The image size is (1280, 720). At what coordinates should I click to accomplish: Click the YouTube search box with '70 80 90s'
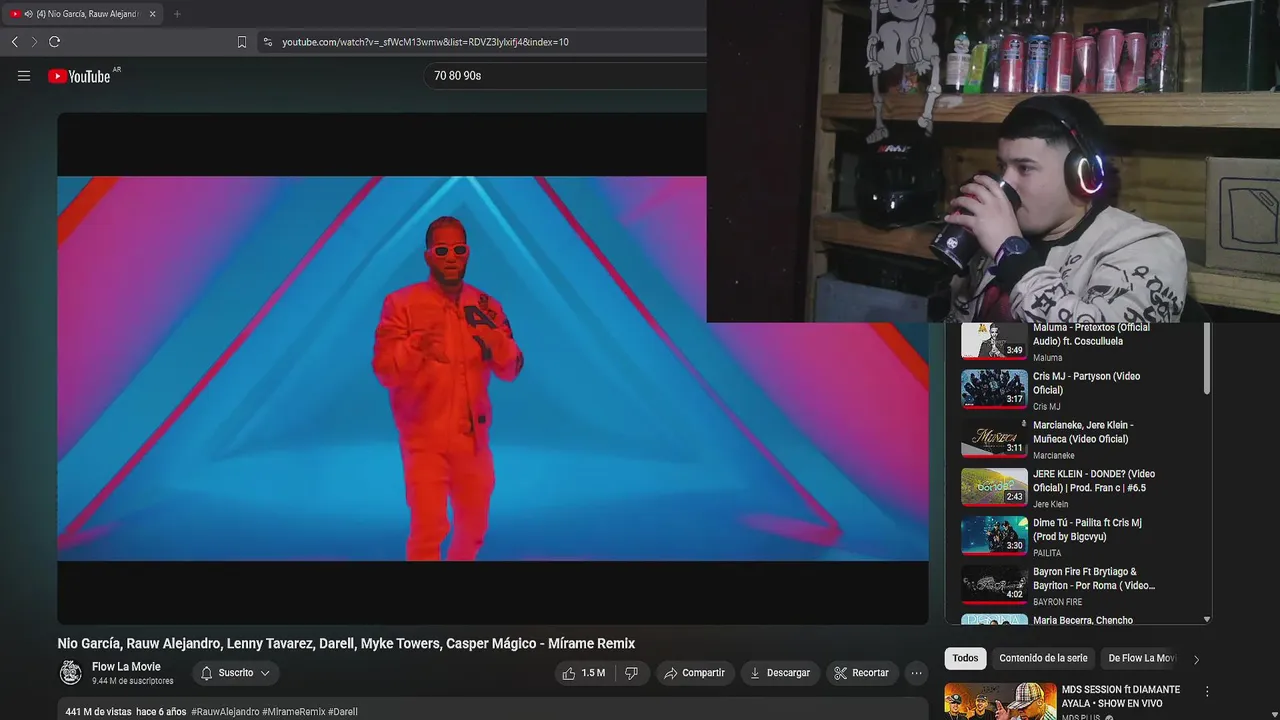pos(565,76)
